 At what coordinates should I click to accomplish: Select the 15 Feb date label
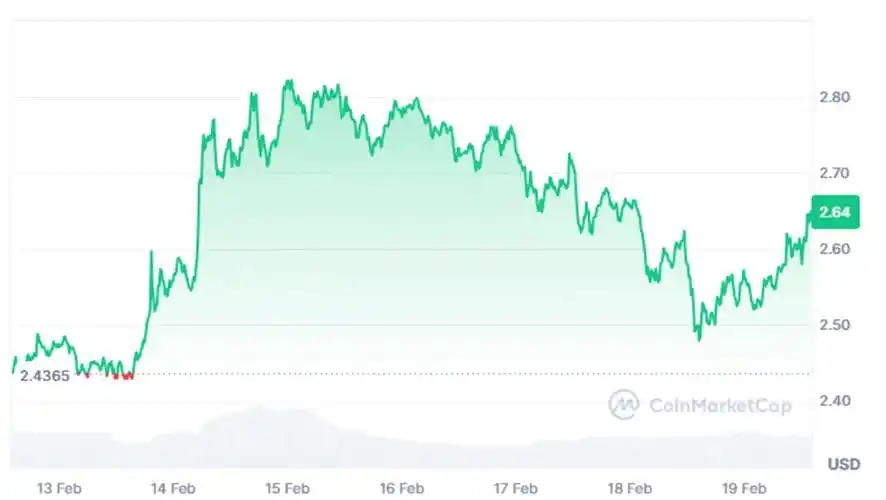coord(287,488)
